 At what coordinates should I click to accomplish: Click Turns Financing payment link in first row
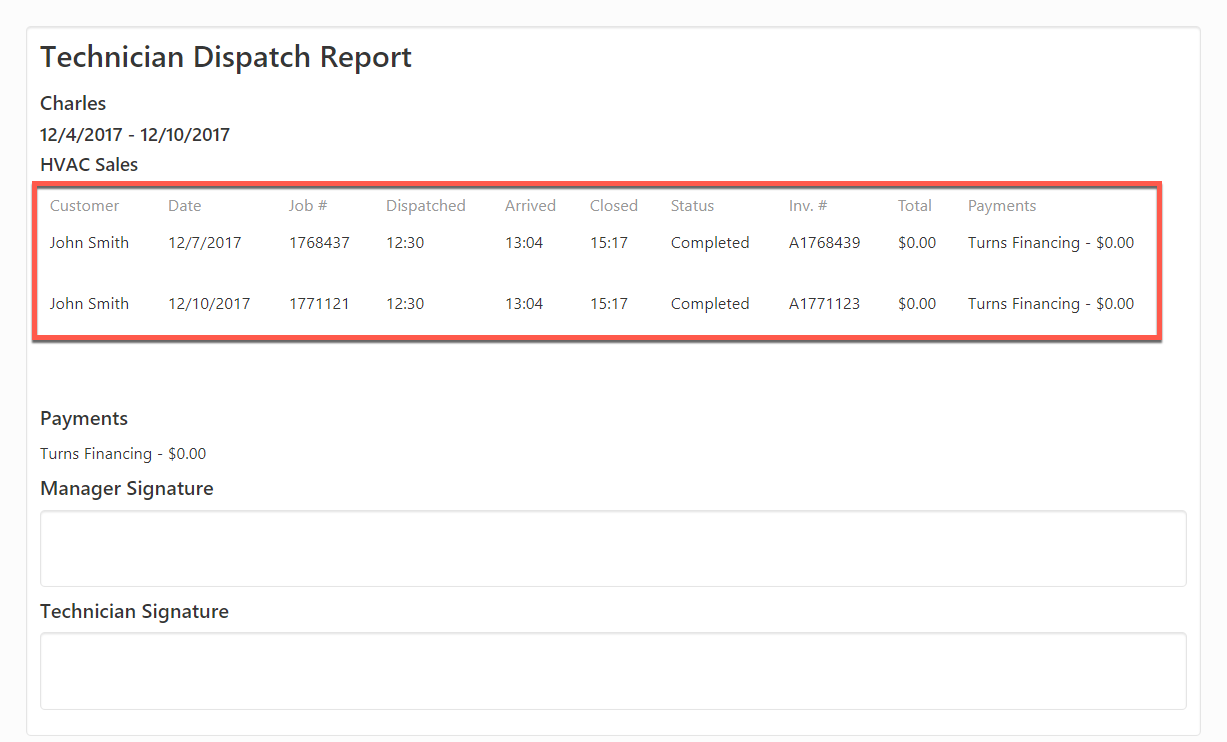coord(1050,242)
